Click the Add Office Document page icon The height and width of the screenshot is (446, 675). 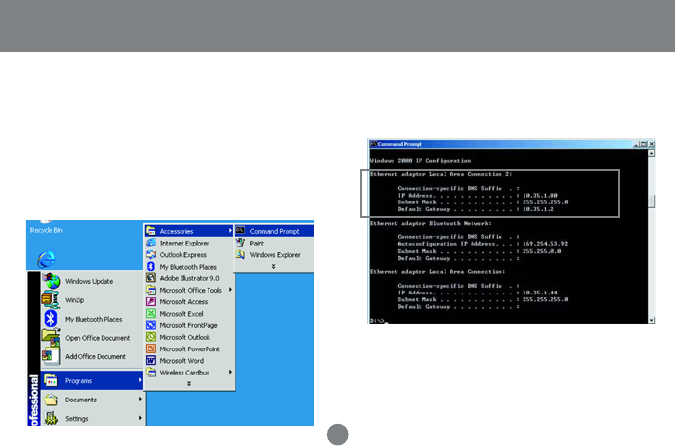point(50,356)
